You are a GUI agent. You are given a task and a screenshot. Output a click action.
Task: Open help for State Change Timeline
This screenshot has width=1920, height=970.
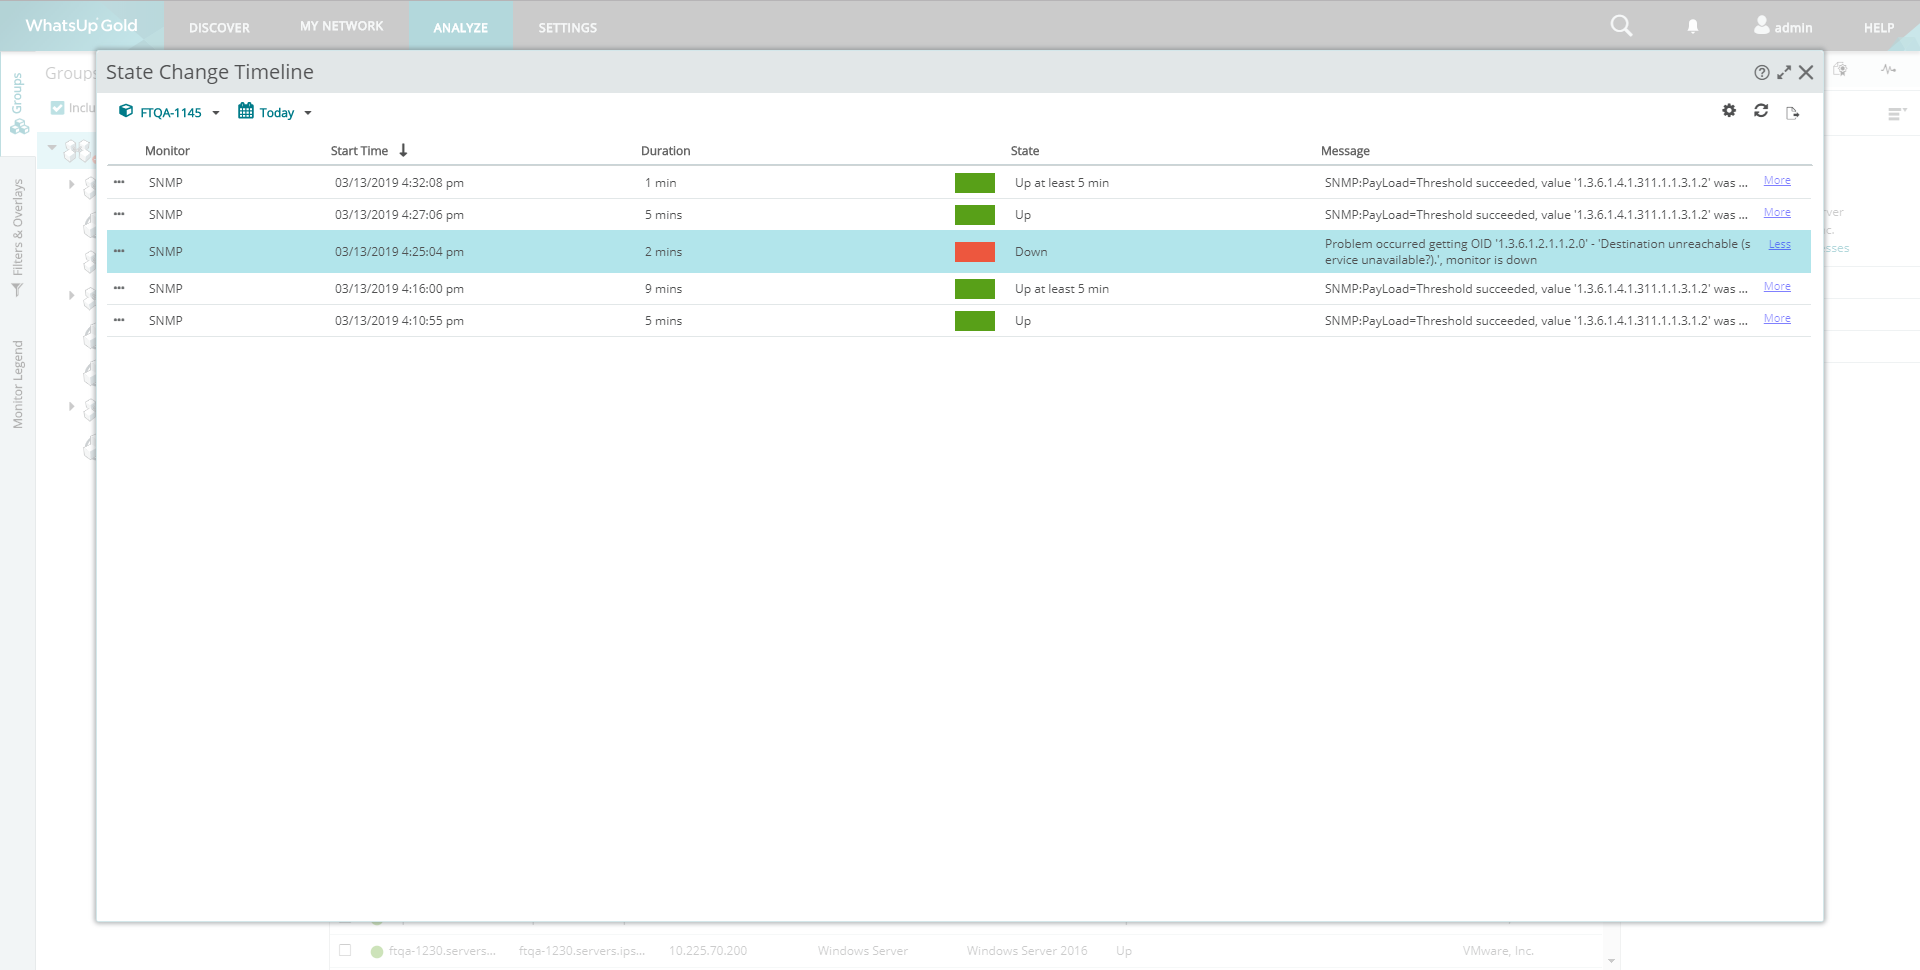1762,72
